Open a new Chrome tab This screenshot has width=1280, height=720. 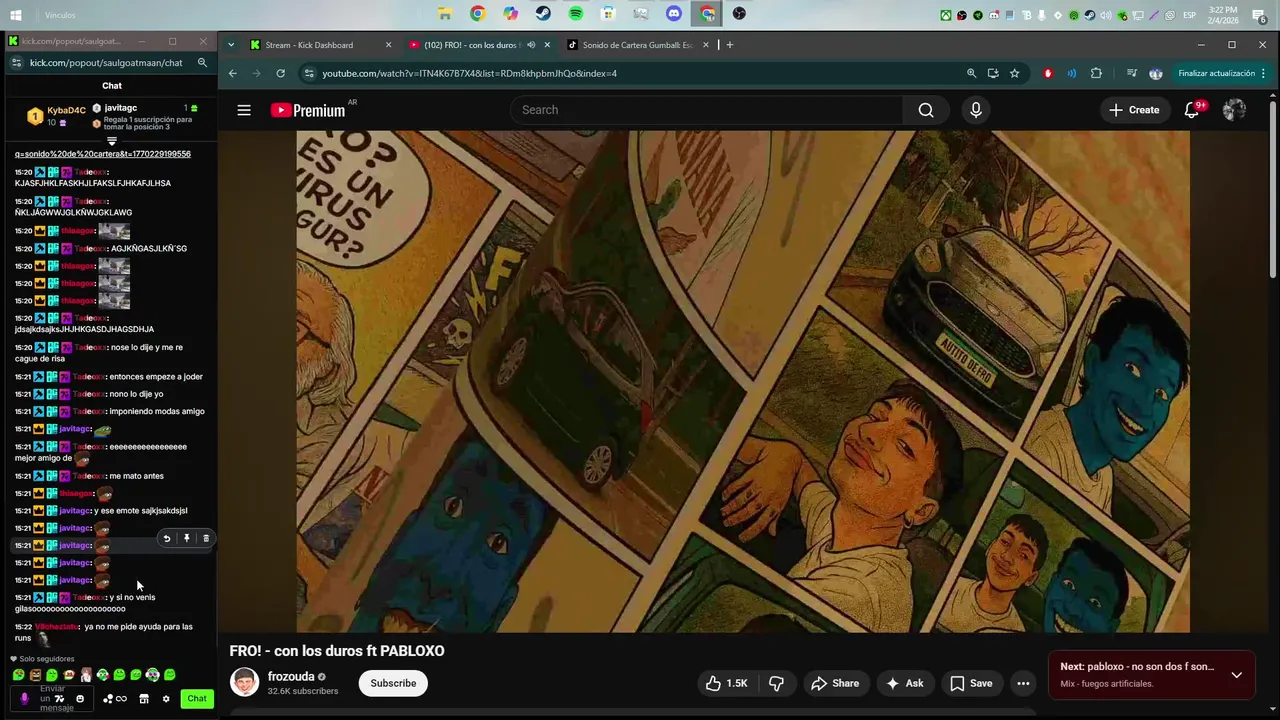pos(730,45)
